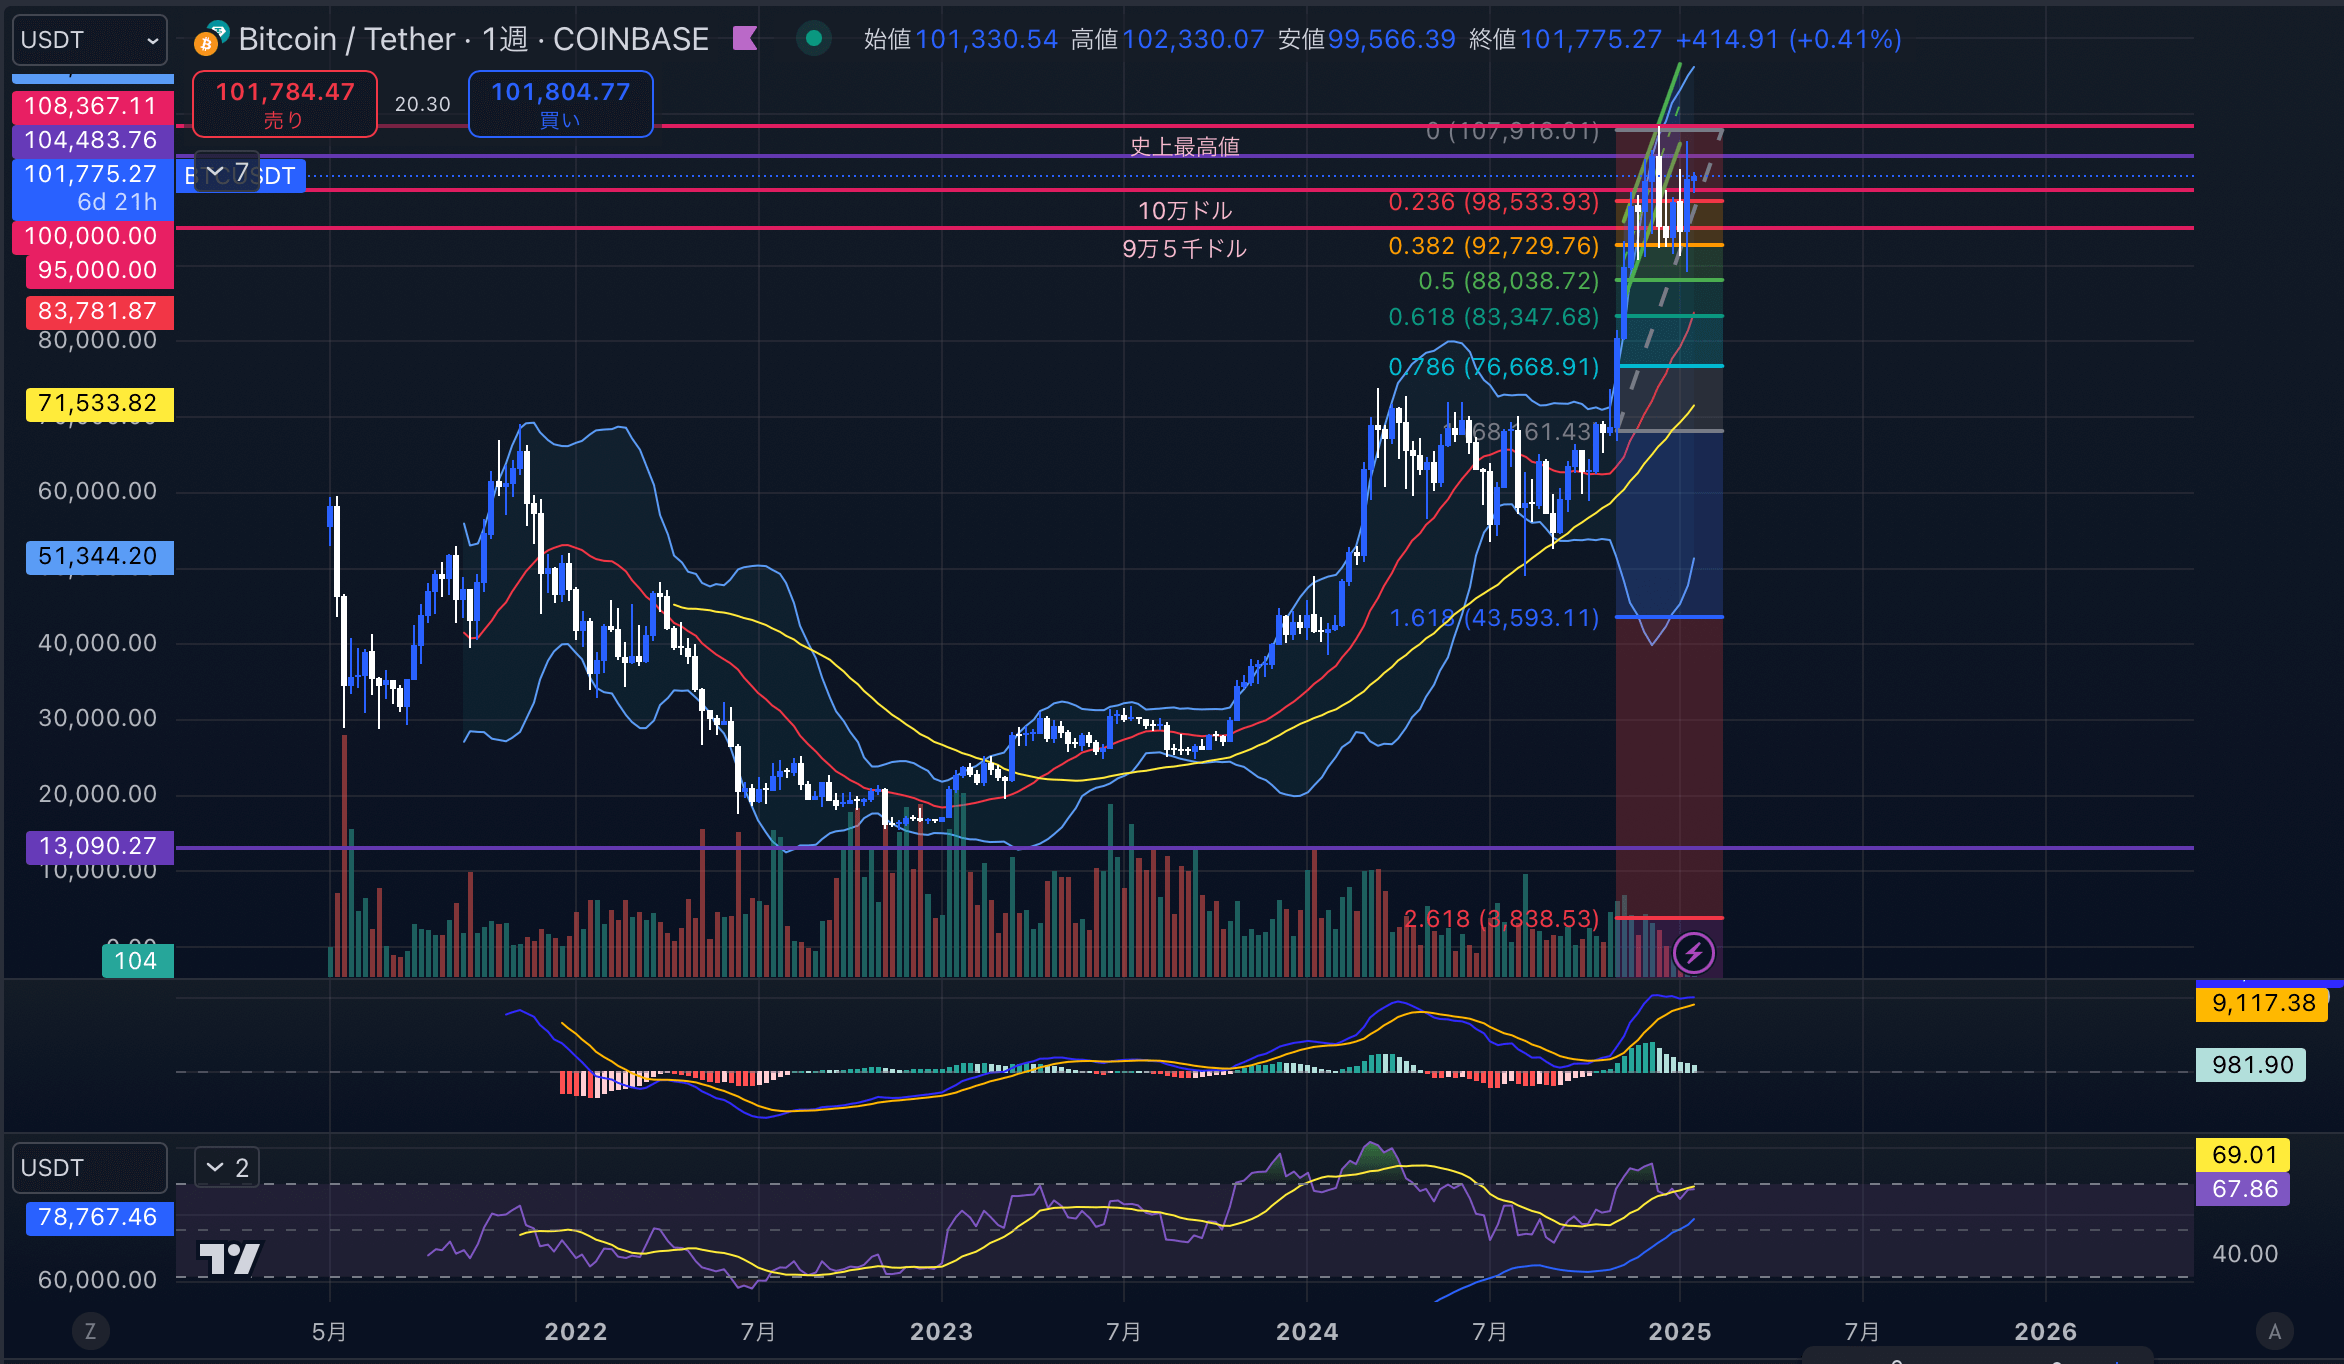The width and height of the screenshot is (2344, 1364).
Task: Click the current price label 101,775.27
Action: [92, 188]
